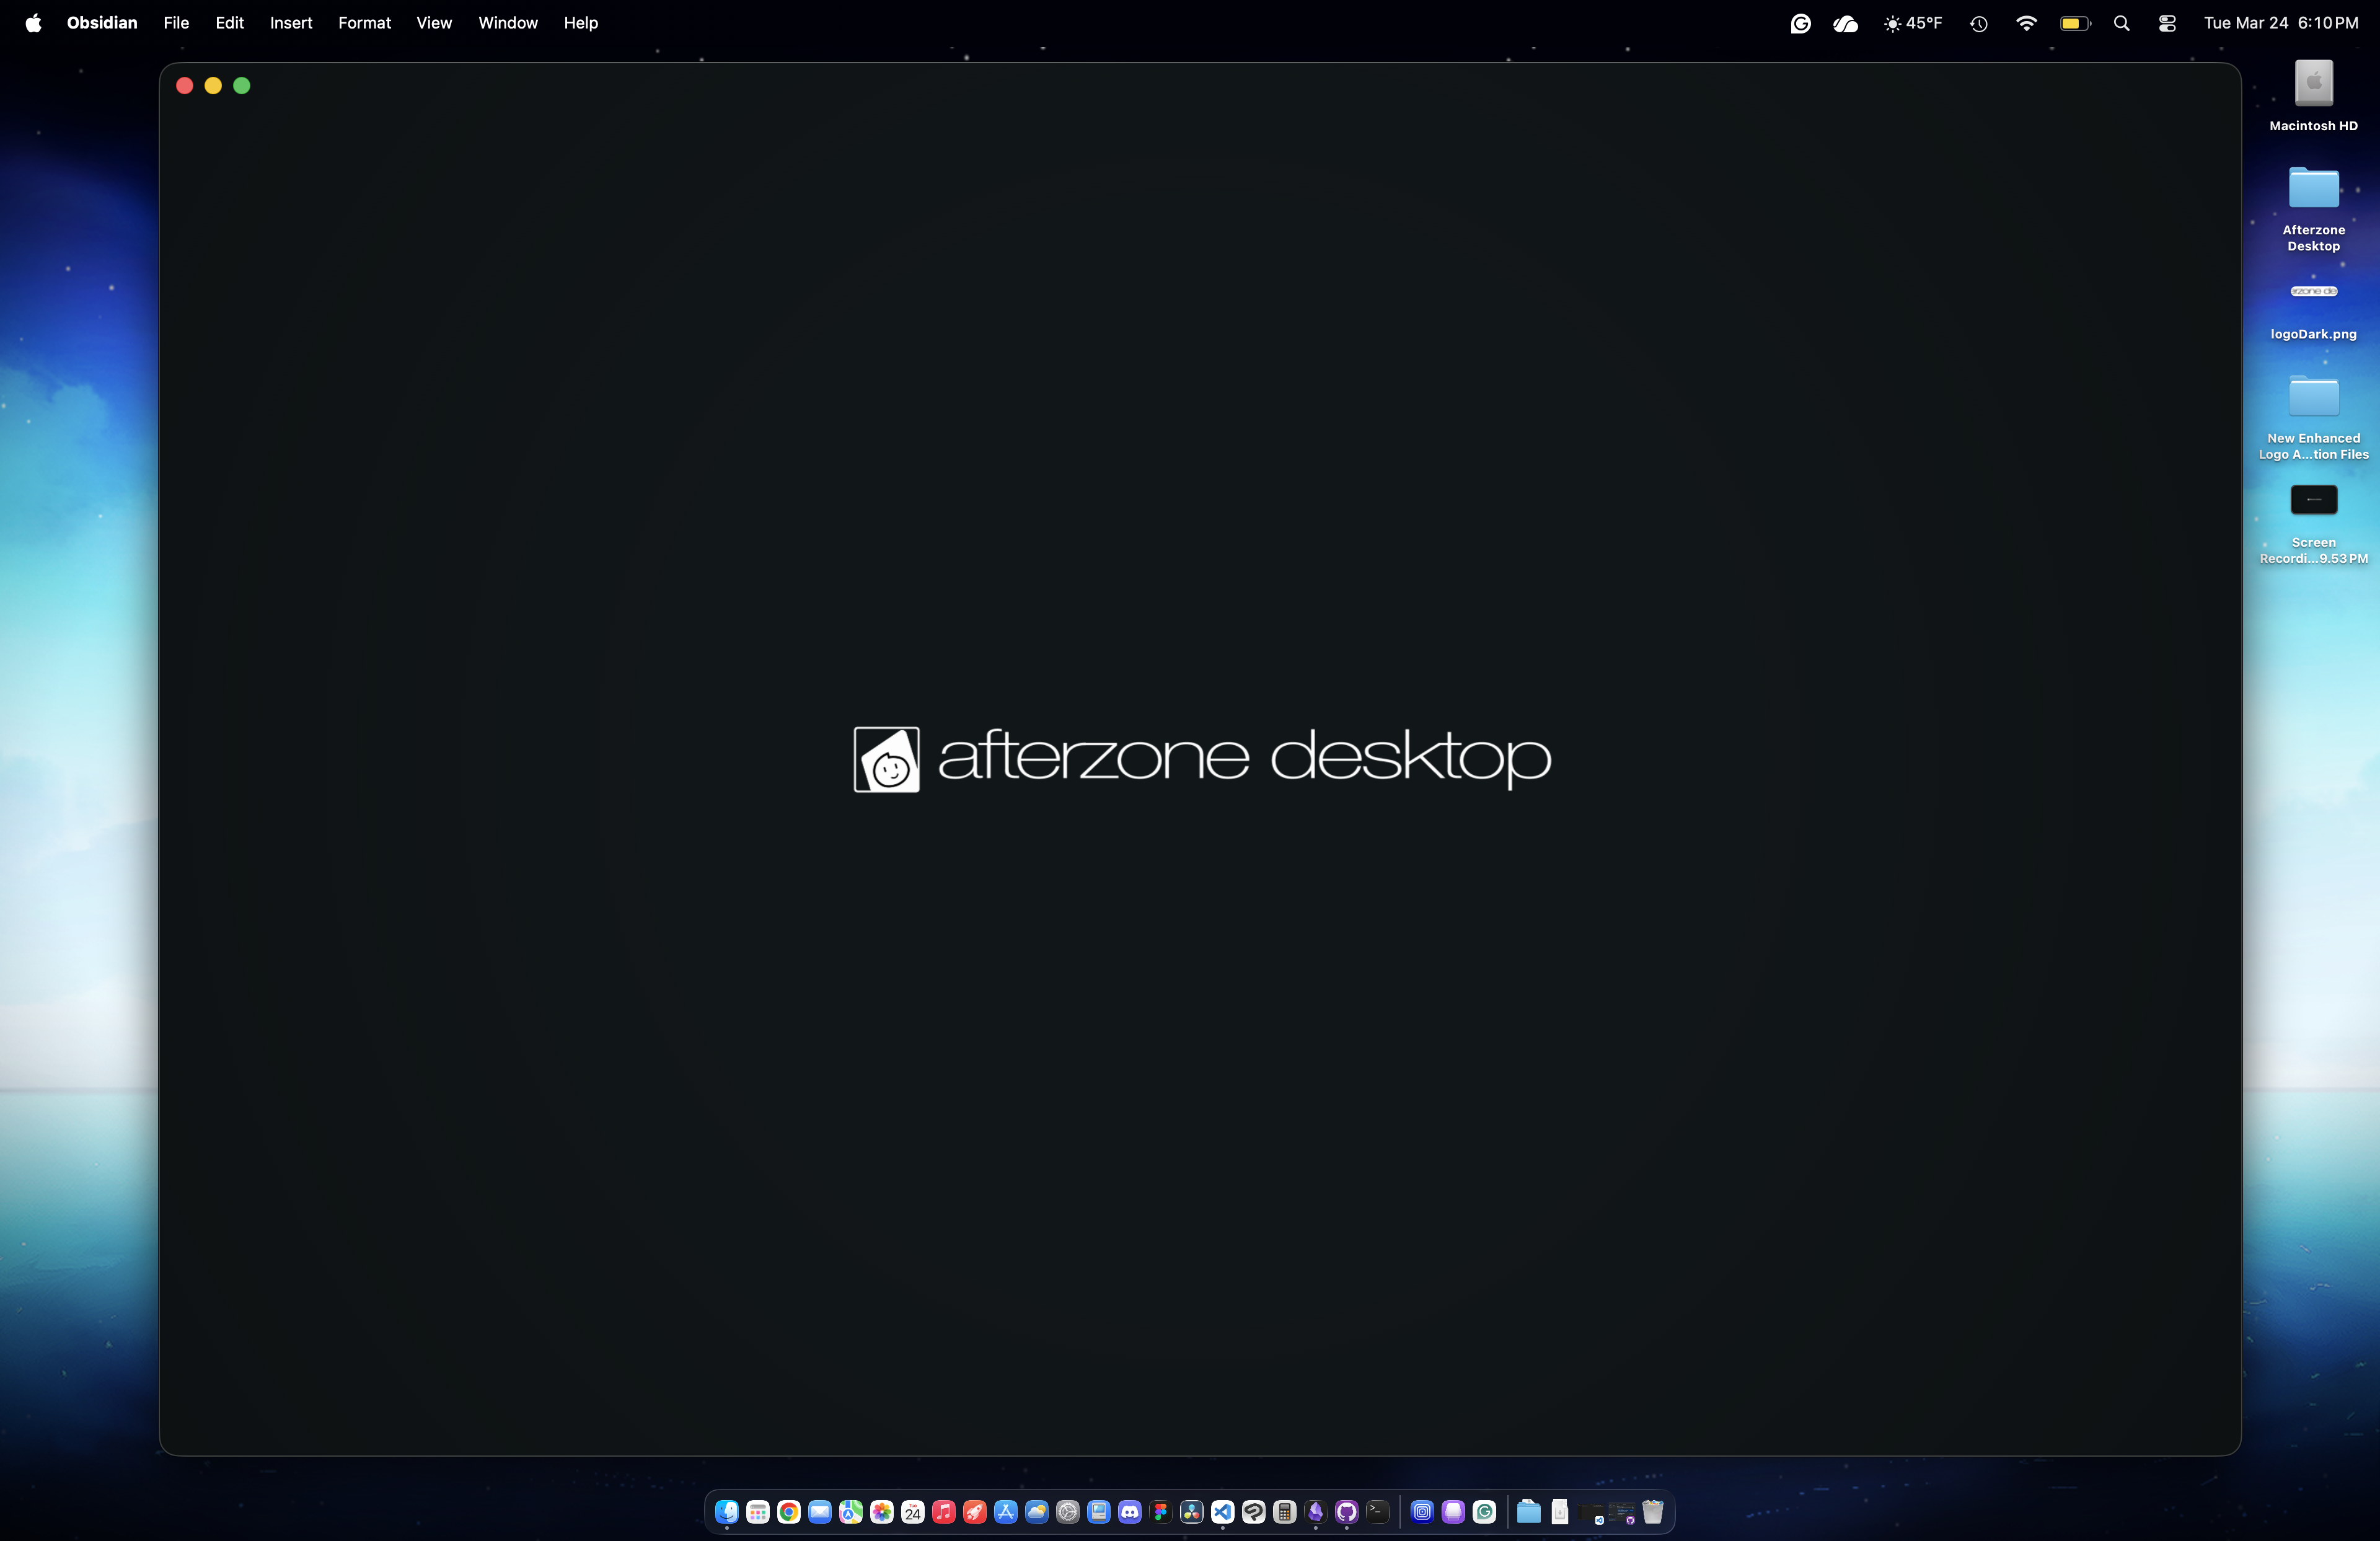This screenshot has width=2380, height=1541.
Task: Click the Grammarly menu bar icon
Action: click(1800, 23)
